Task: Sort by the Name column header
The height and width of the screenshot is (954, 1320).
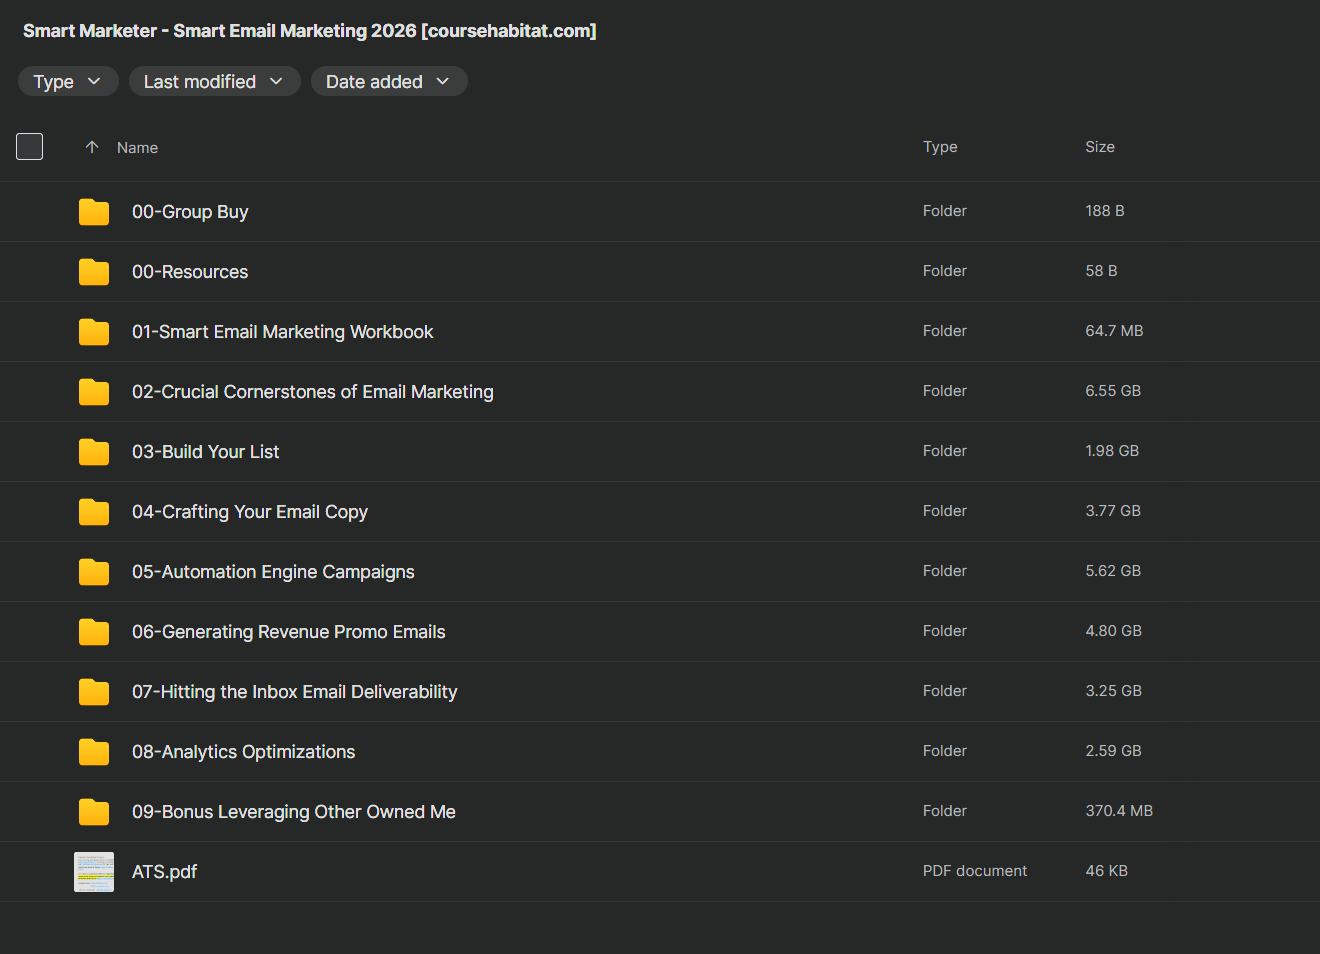Action: coord(137,148)
